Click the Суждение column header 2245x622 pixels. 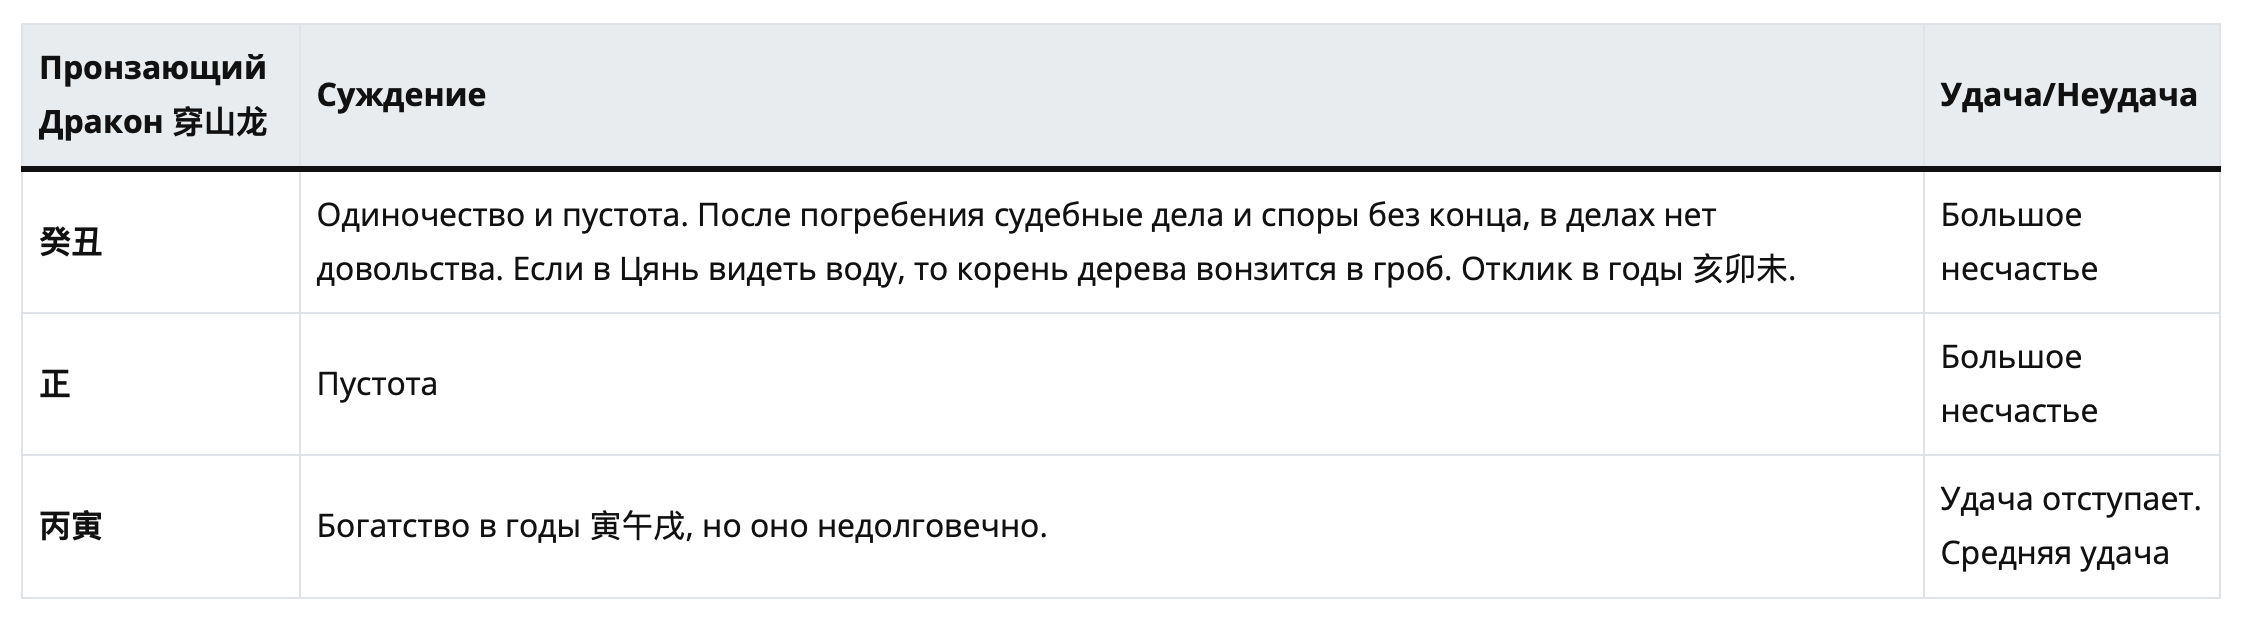tap(1111, 95)
